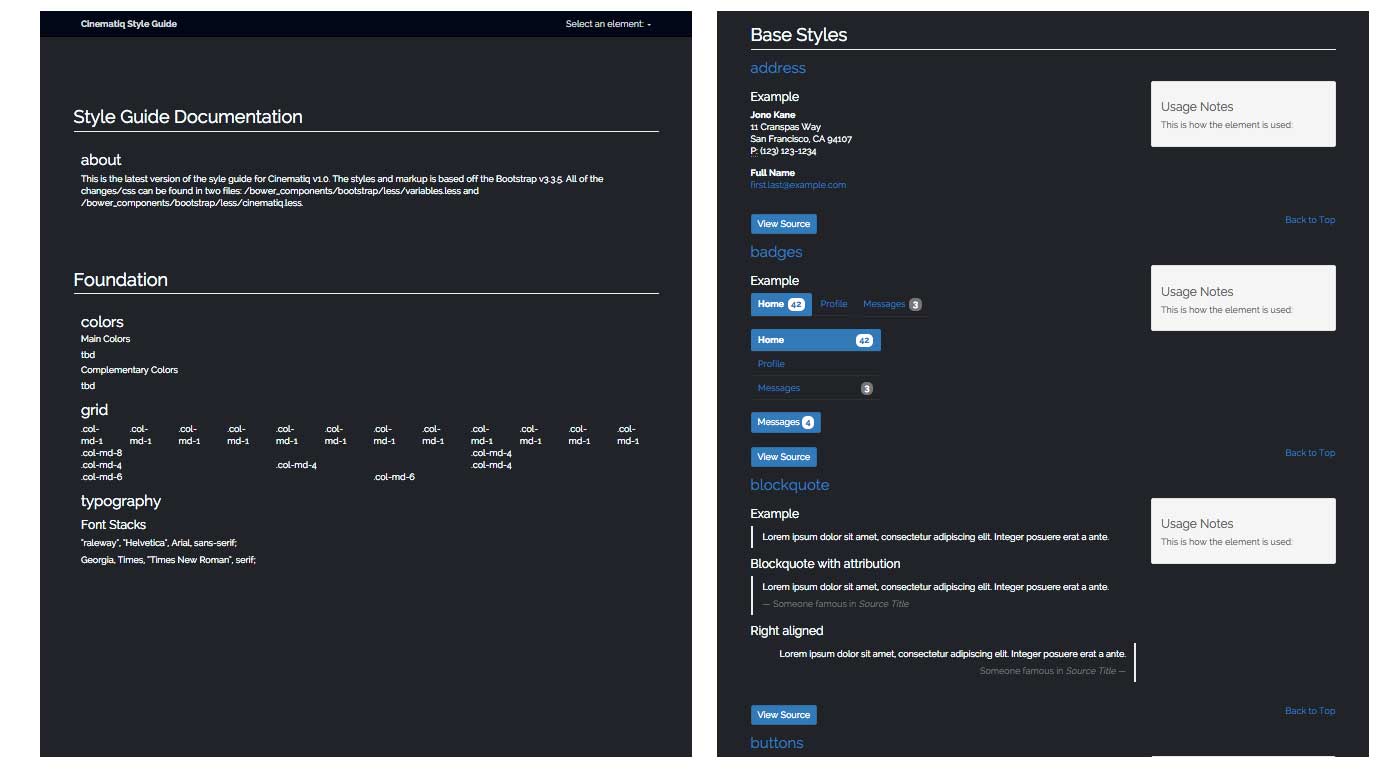Switch to the Profile tab in the badges example
Image resolution: width=1400 pixels, height=782 pixels.
click(833, 304)
